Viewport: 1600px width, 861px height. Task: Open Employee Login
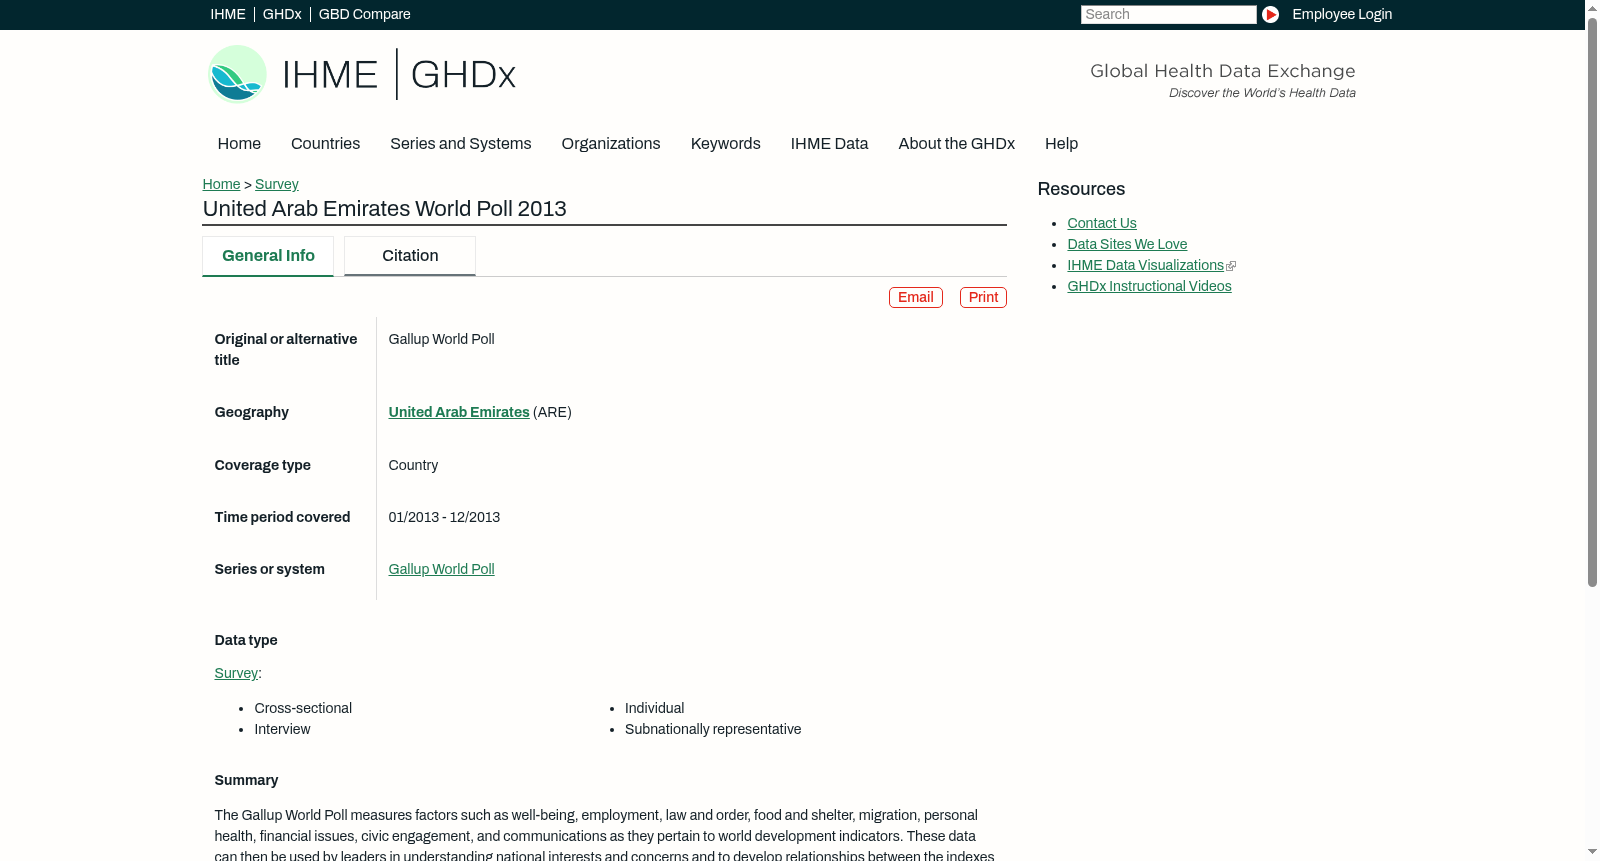tap(1342, 14)
